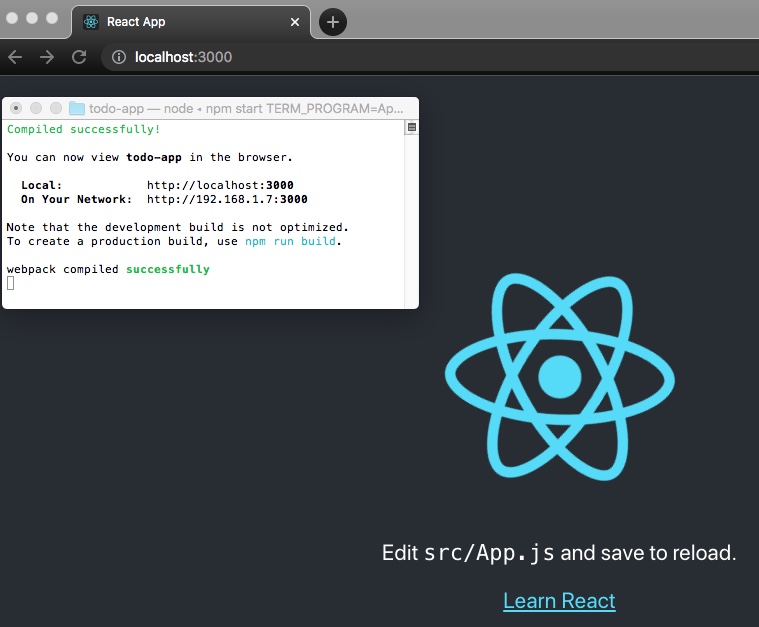The image size is (759, 627).
Task: Click the terminal cursor block
Action: 11,283
